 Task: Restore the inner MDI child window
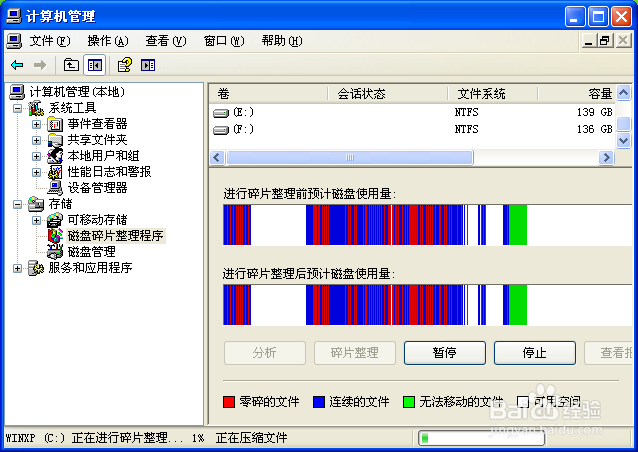coord(605,41)
